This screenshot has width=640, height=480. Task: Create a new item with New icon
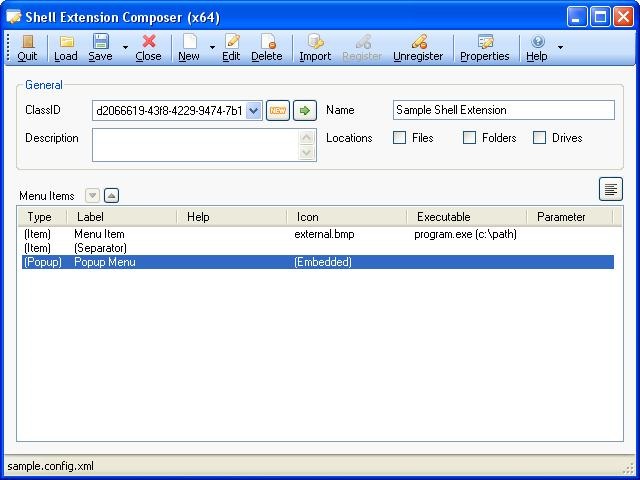click(x=189, y=48)
